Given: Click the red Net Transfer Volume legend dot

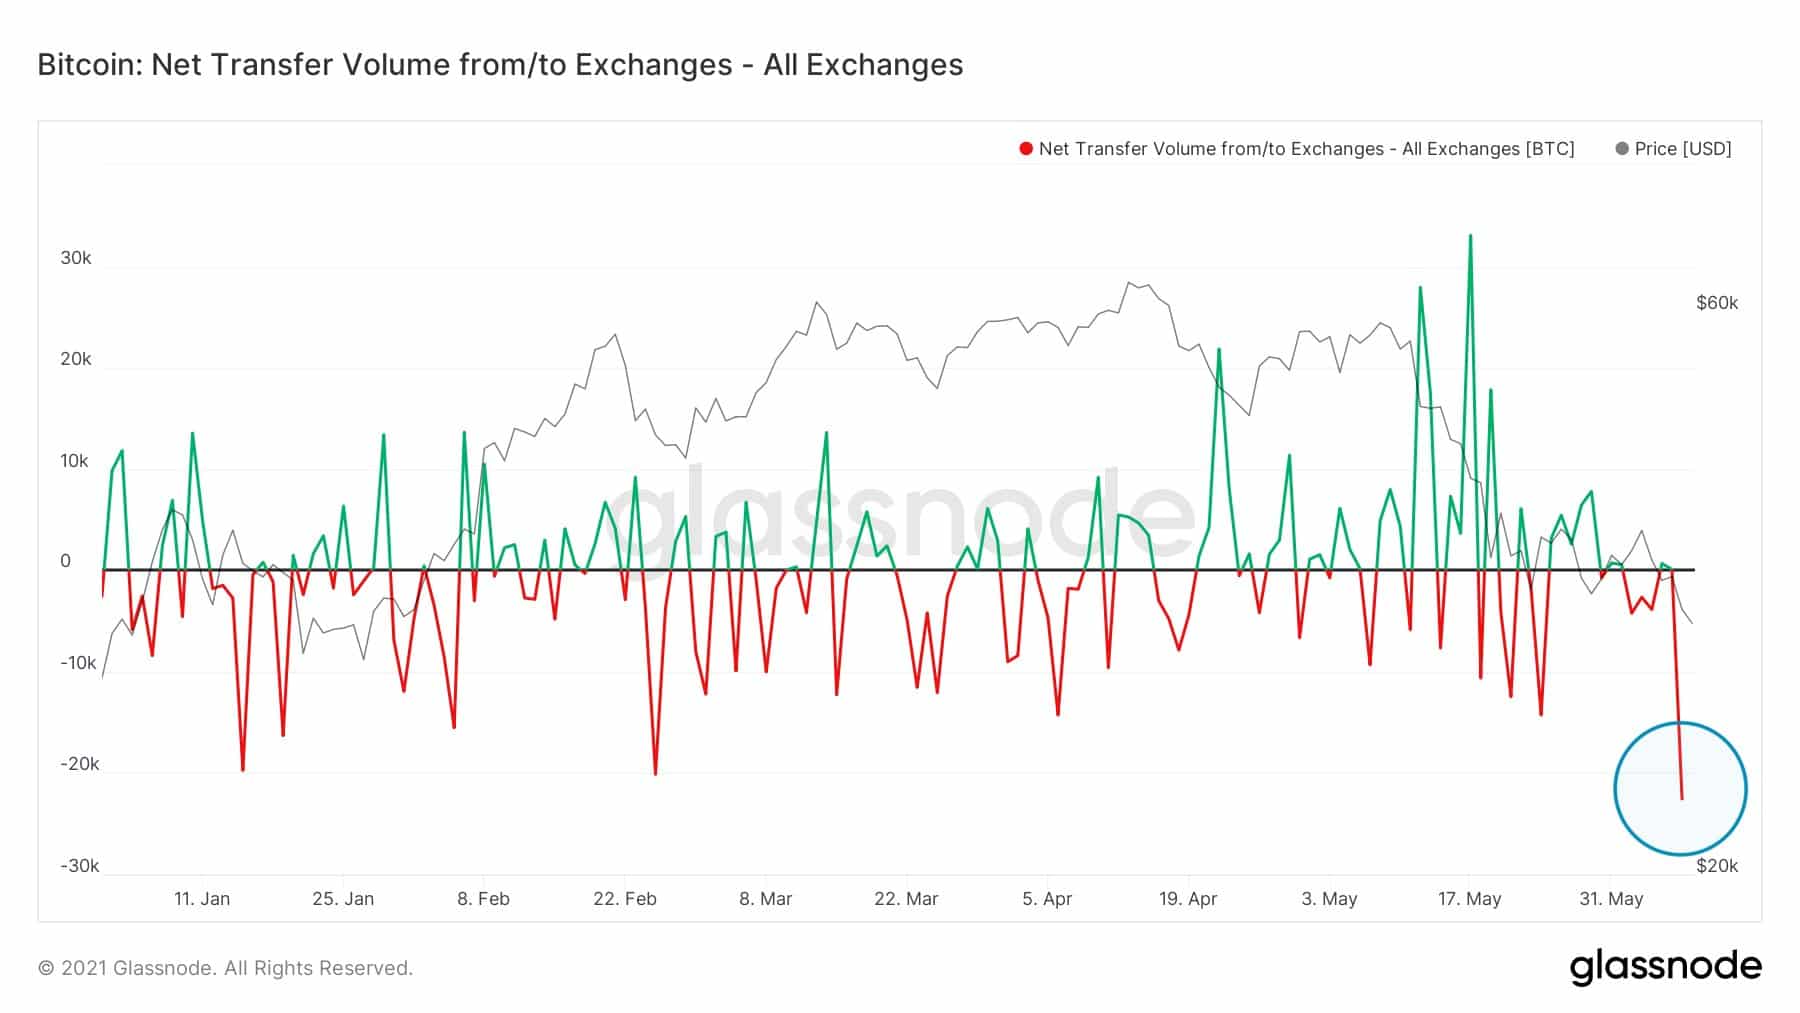Looking at the screenshot, I should click(x=1026, y=149).
